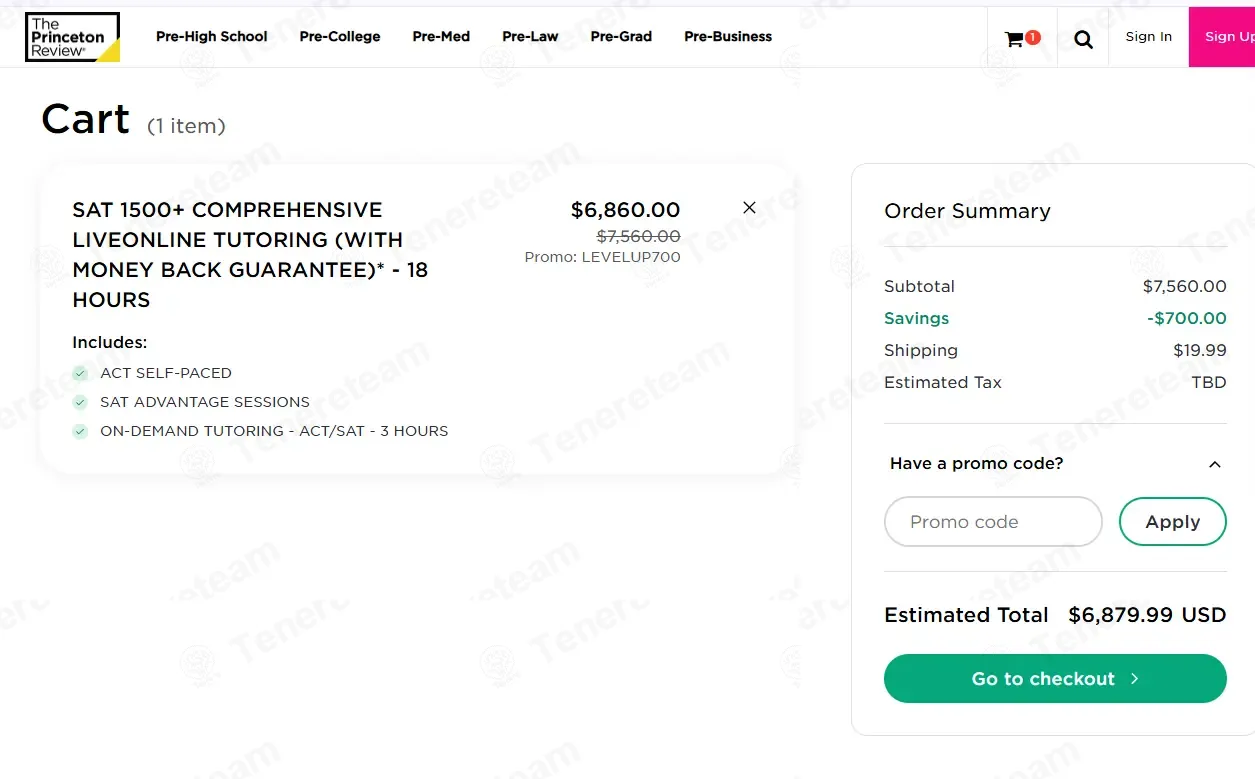Click the search magnifier icon
This screenshot has height=779, width=1255.
click(x=1083, y=39)
